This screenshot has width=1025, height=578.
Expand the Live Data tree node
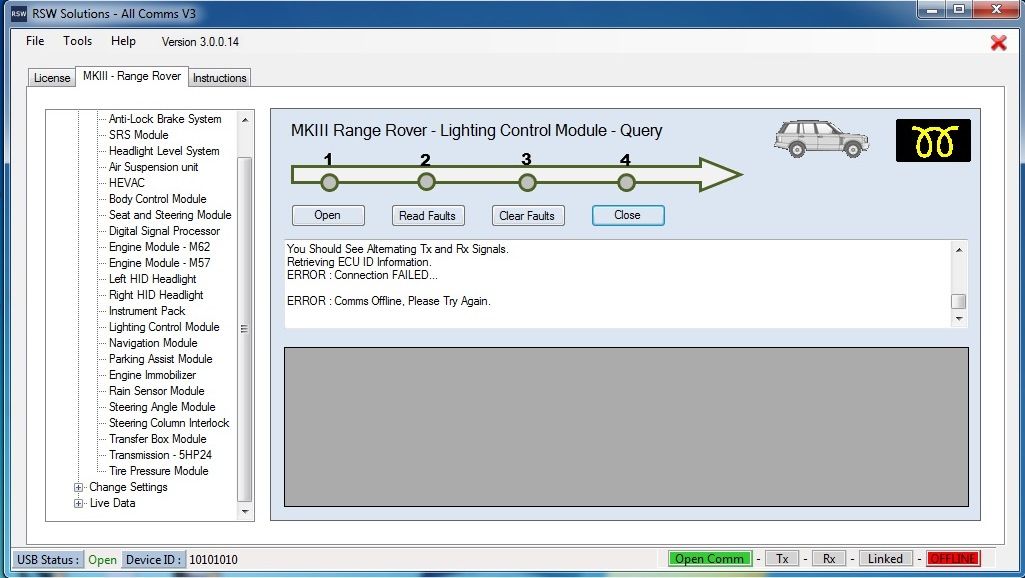[x=78, y=503]
